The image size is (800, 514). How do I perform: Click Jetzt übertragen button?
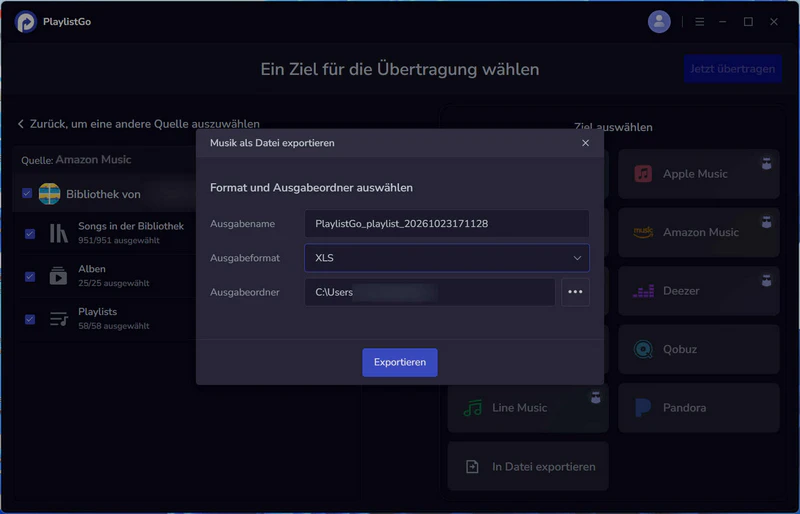point(732,69)
